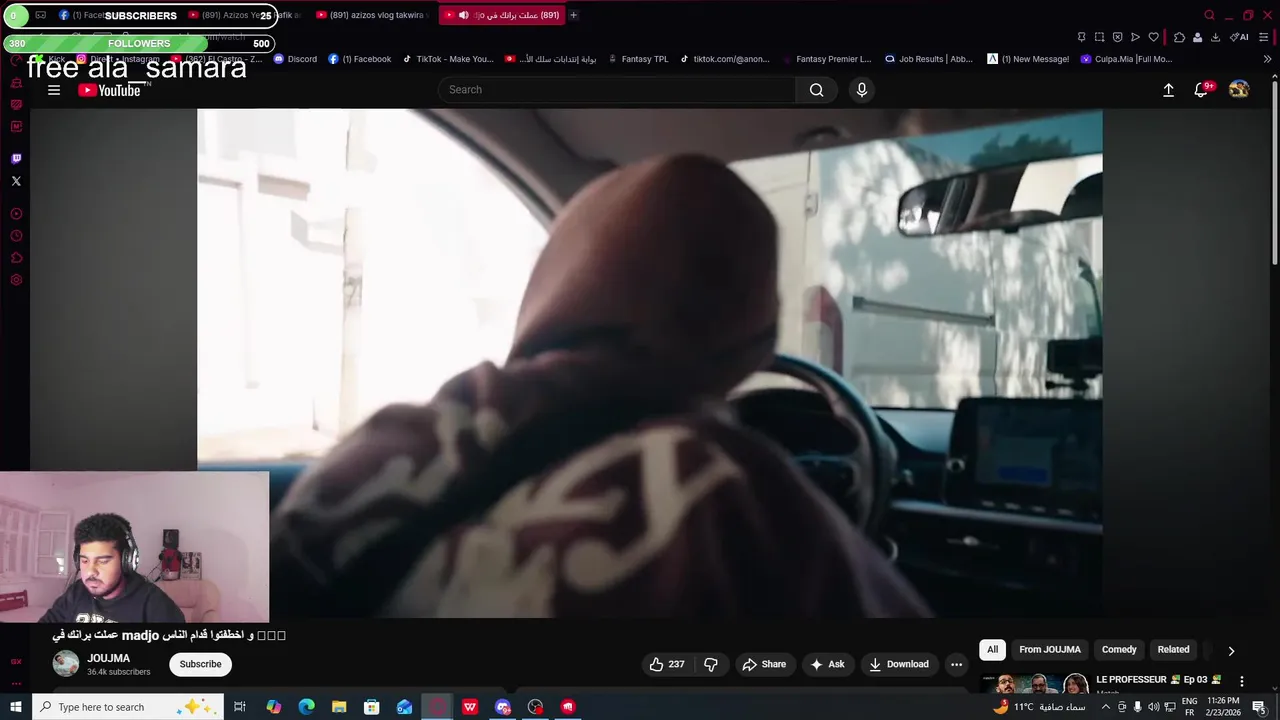Select the All filter chip
Image resolution: width=1280 pixels, height=720 pixels.
click(x=992, y=650)
